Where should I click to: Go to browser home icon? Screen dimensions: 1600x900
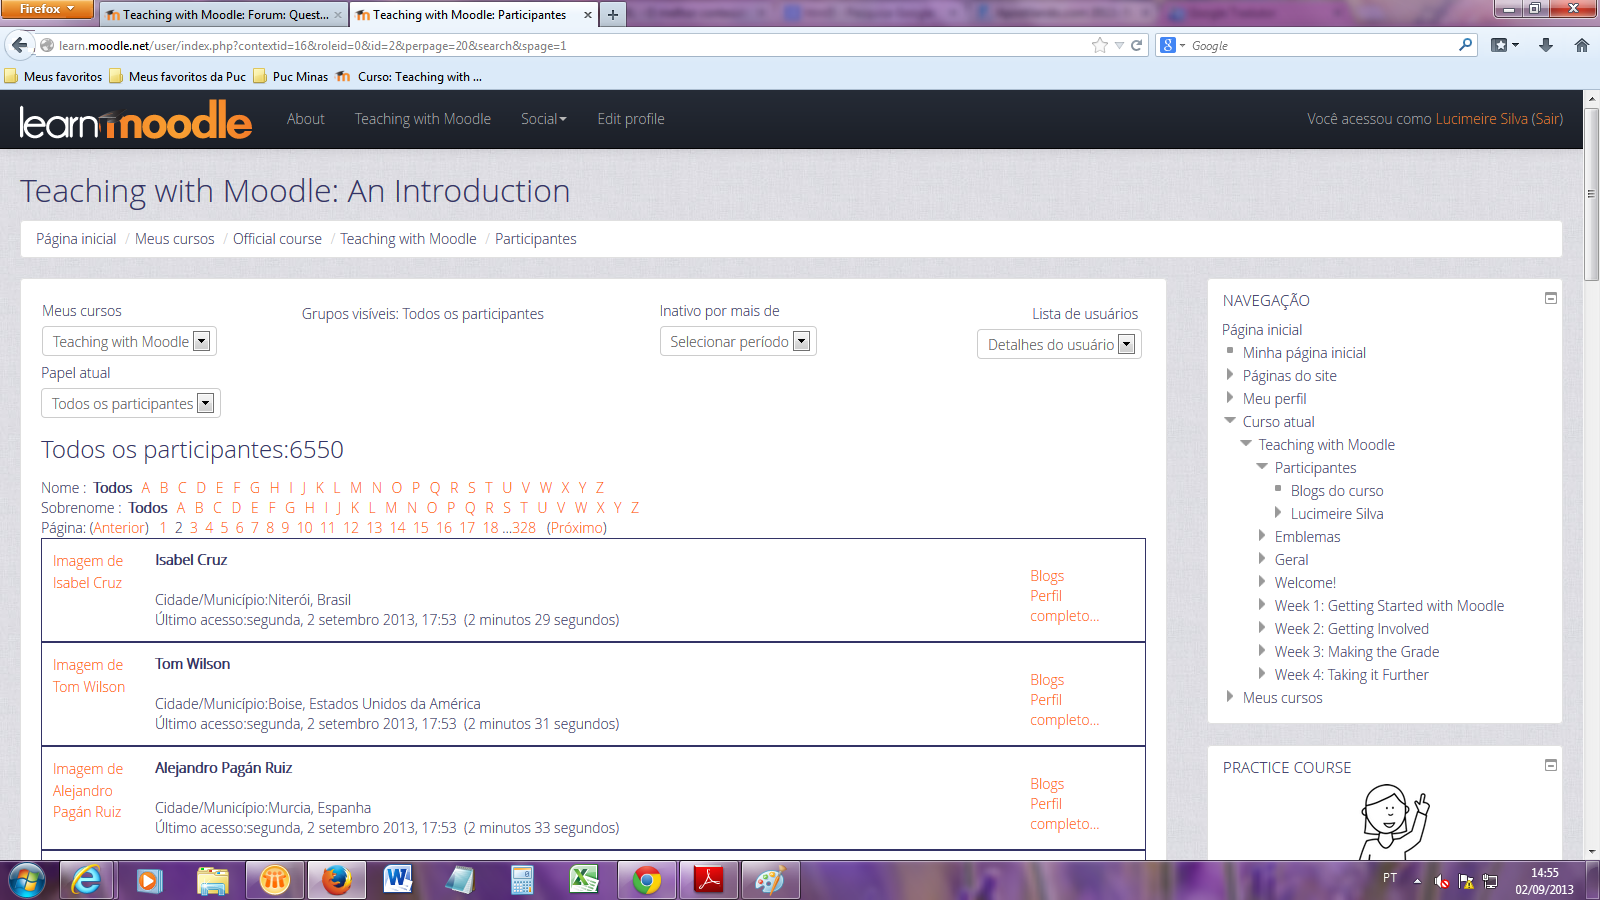[1582, 45]
